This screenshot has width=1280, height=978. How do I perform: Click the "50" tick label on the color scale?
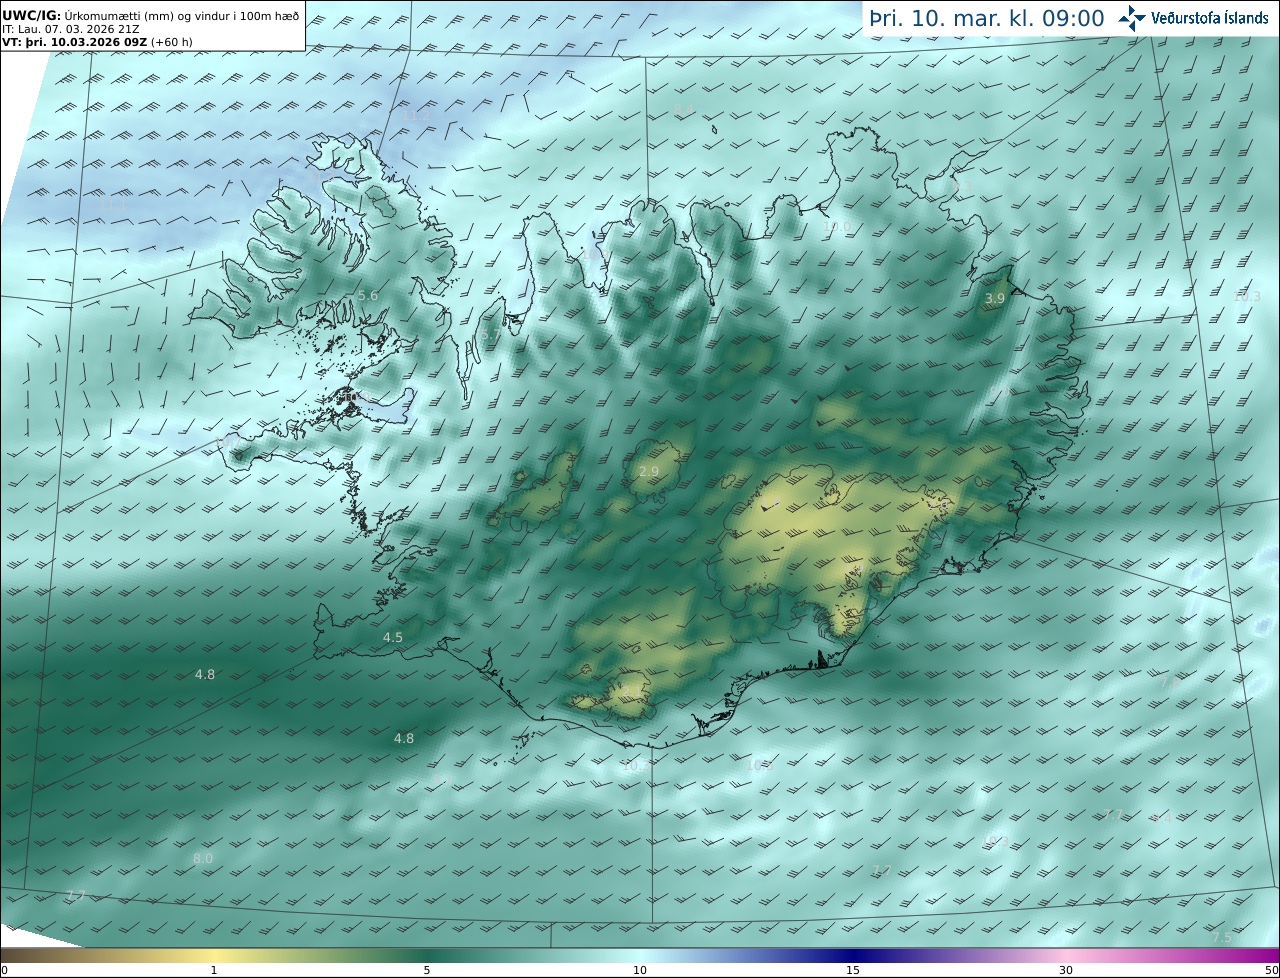pyautogui.click(x=1272, y=970)
